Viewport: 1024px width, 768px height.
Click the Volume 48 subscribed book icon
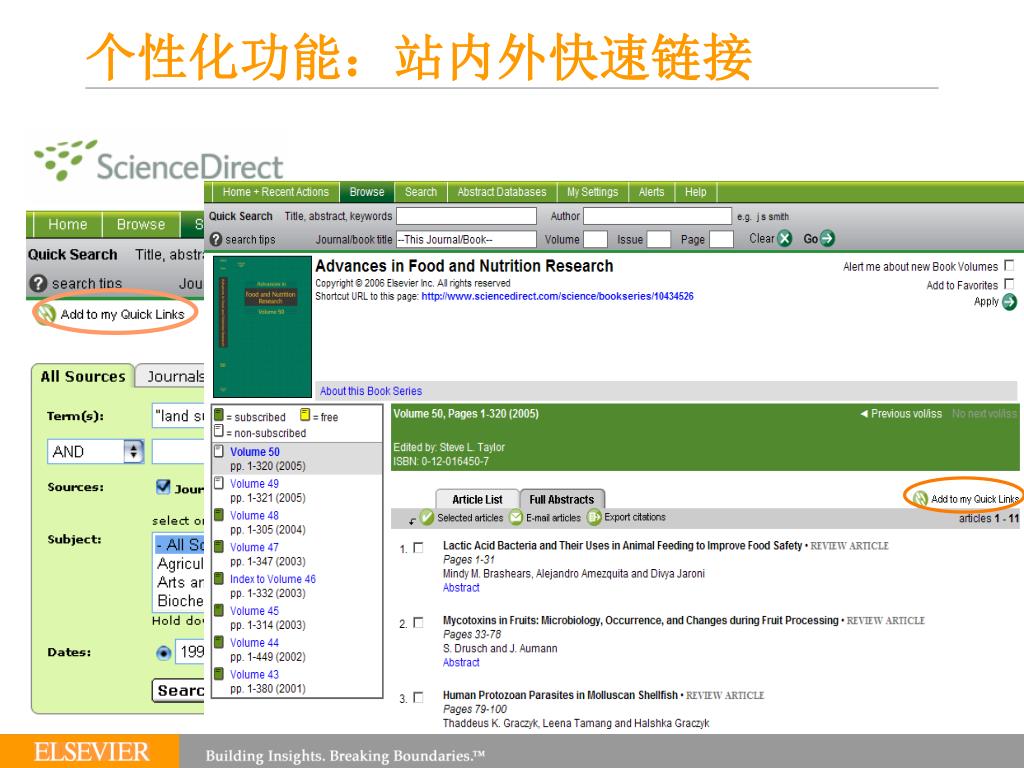pyautogui.click(x=219, y=515)
